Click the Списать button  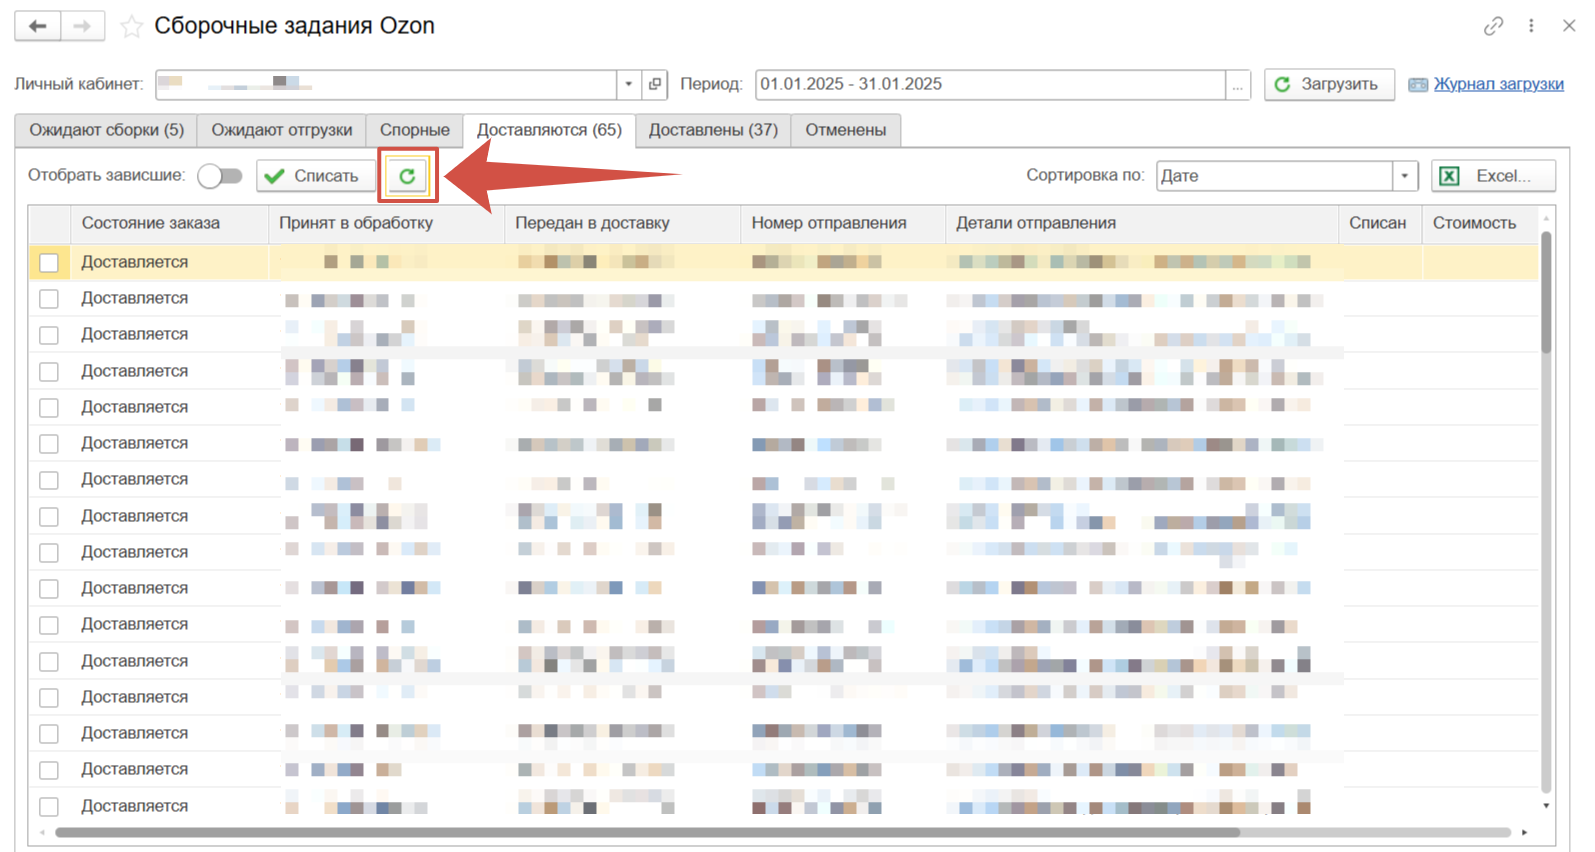[x=315, y=176]
